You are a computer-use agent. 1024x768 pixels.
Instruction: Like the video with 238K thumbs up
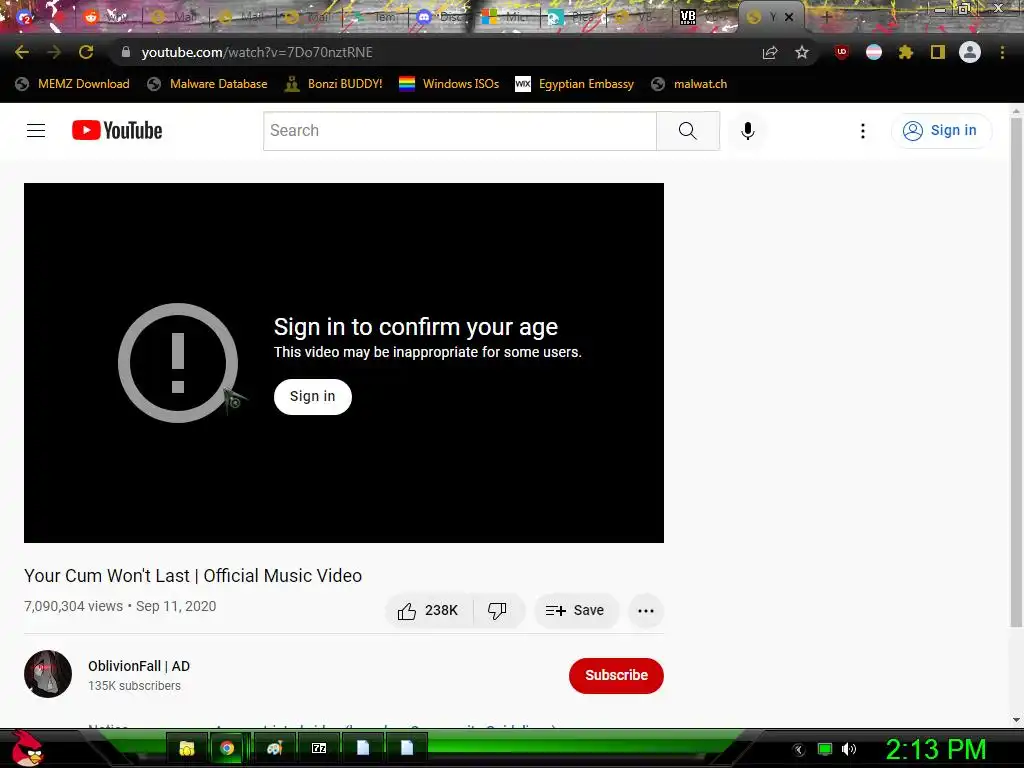click(428, 611)
